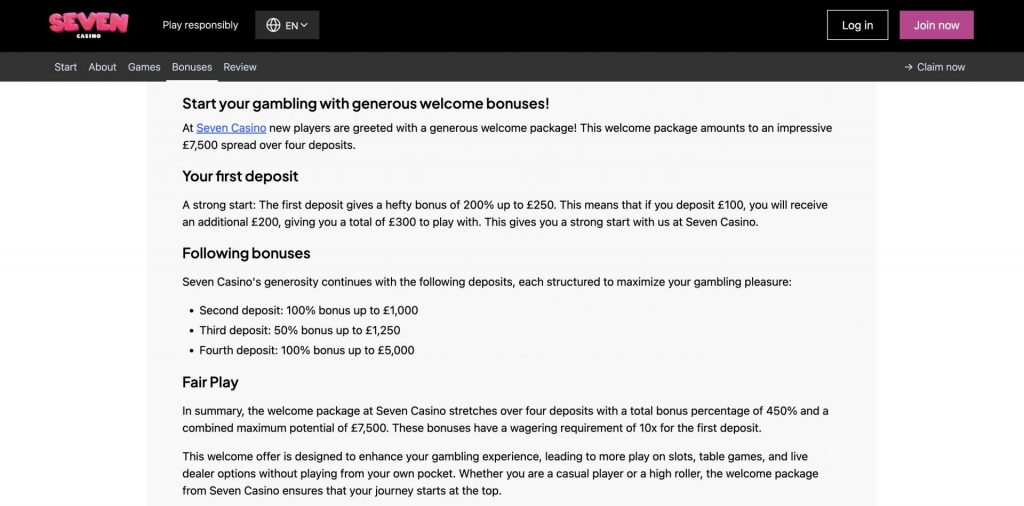Open the Seven Casino hyperlink in the paragraph
Image resolution: width=1024 pixels, height=506 pixels.
point(231,128)
